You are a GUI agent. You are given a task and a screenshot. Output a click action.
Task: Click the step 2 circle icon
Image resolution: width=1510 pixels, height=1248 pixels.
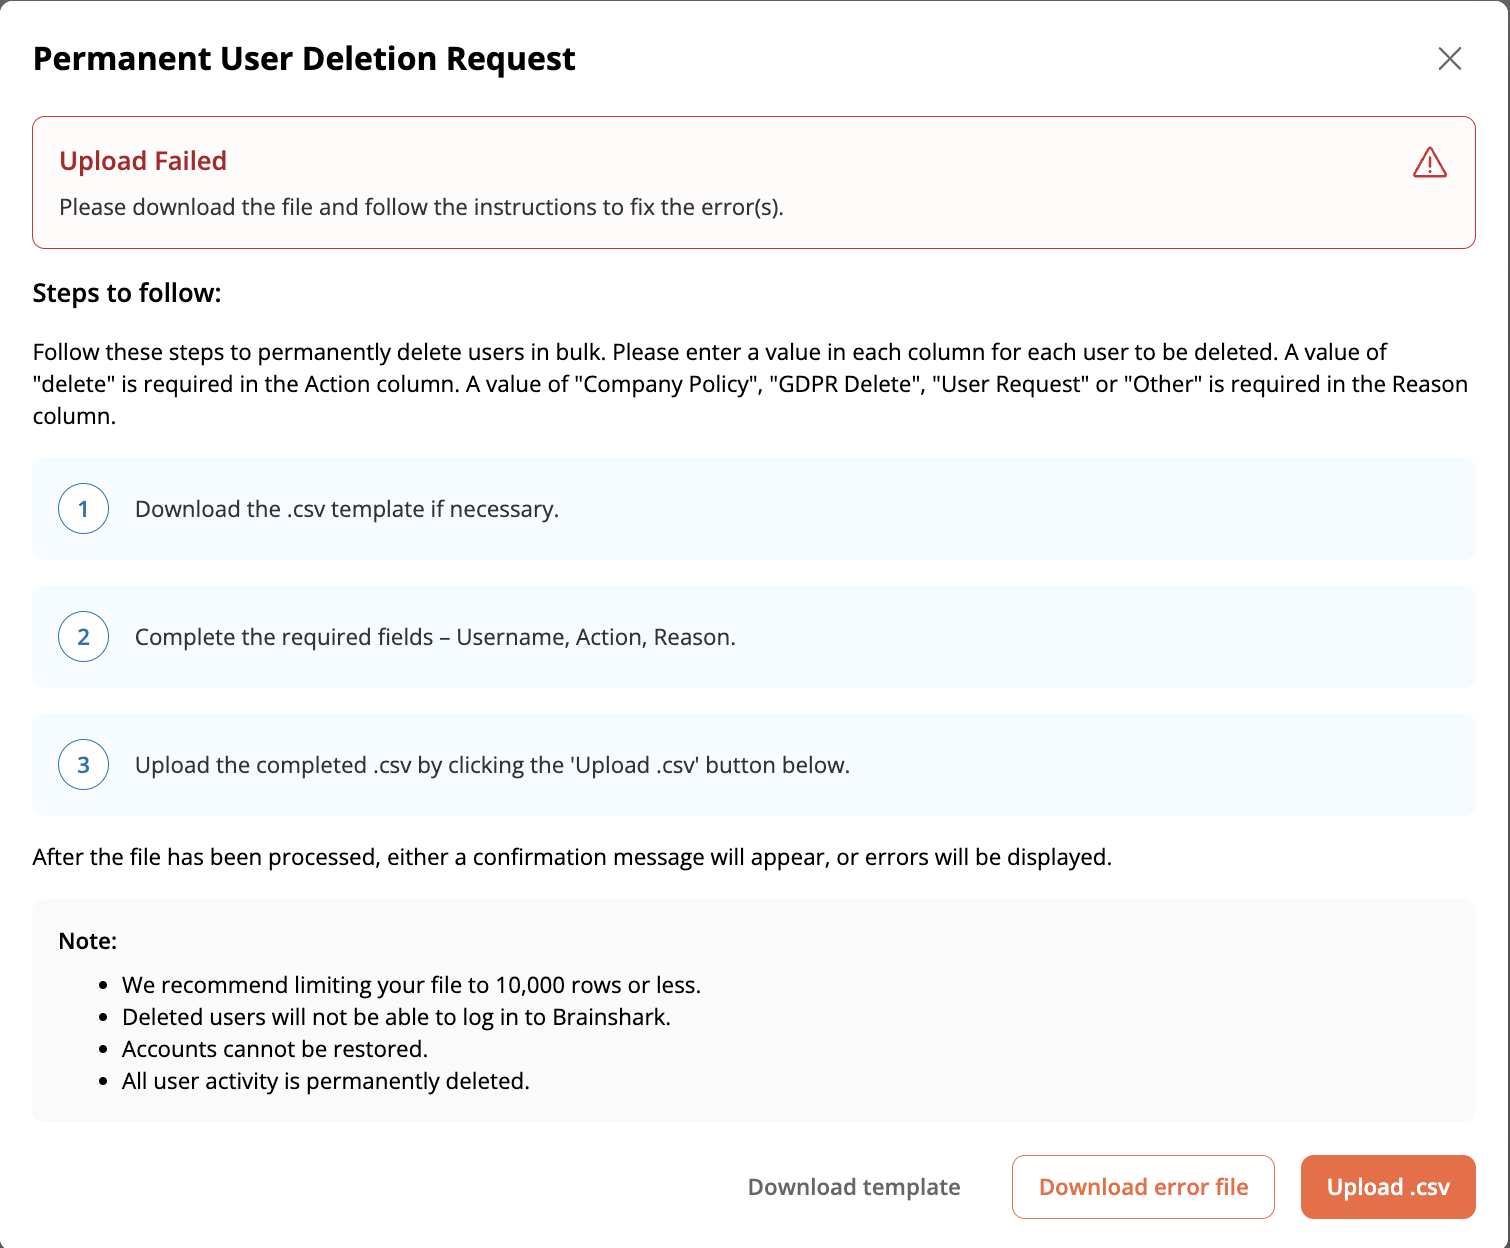pyautogui.click(x=84, y=637)
